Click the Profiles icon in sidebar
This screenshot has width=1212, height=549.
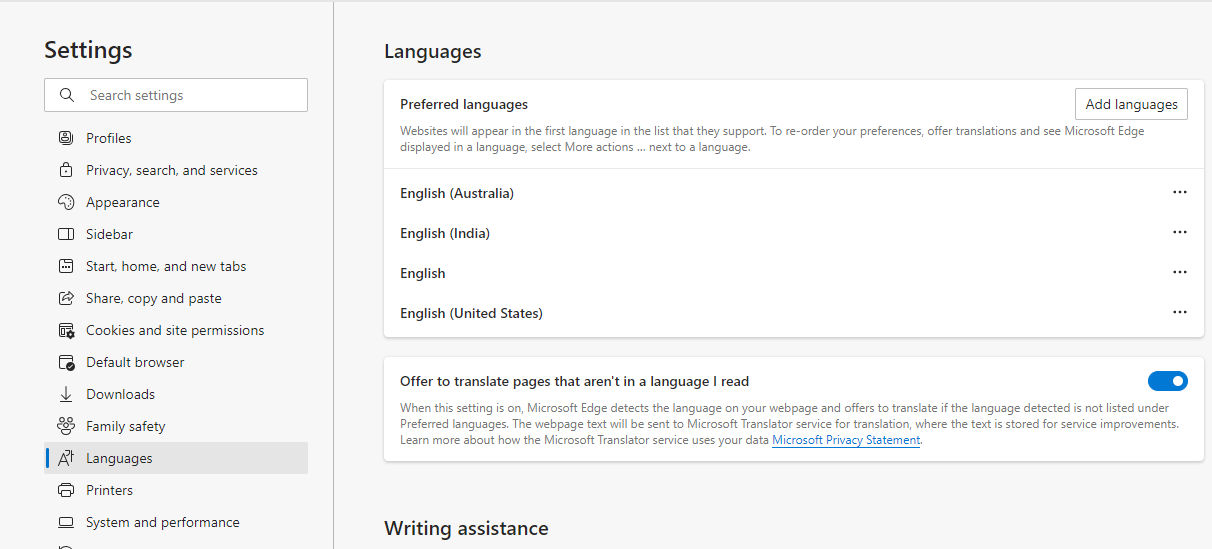pos(66,138)
